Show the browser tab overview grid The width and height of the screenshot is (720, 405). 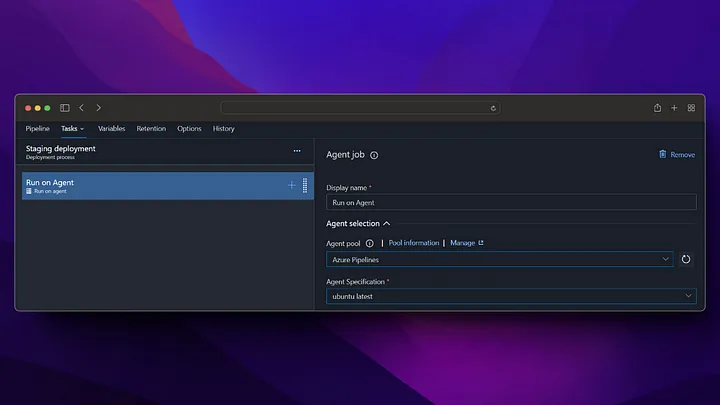point(691,108)
